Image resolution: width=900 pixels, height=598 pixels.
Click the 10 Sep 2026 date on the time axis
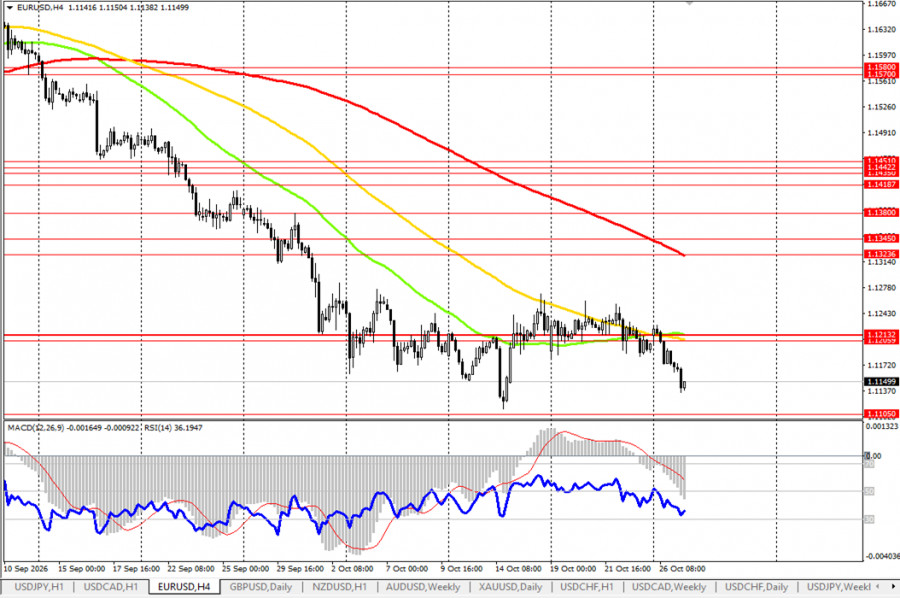[26, 569]
